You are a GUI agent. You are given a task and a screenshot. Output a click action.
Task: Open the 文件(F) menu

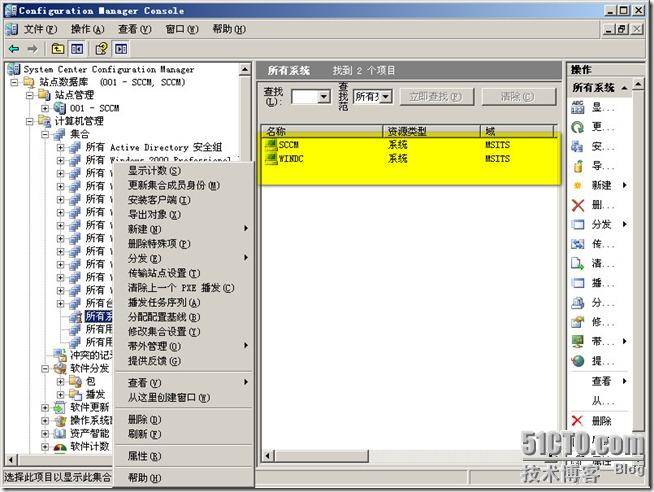tap(40, 29)
